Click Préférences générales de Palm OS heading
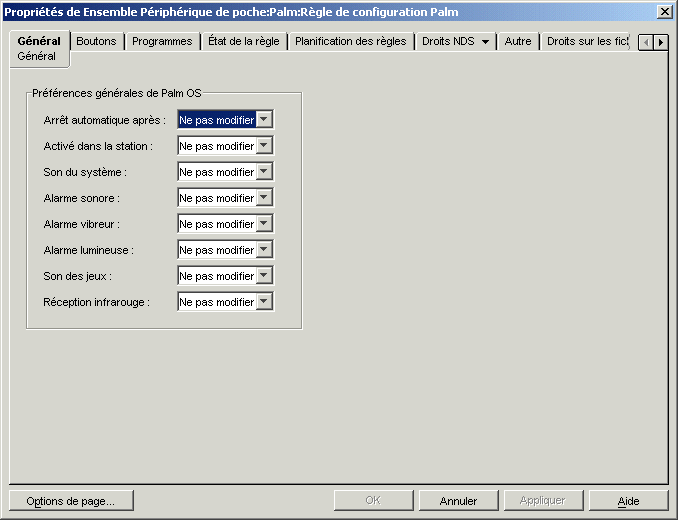The image size is (678, 520). coord(117,93)
